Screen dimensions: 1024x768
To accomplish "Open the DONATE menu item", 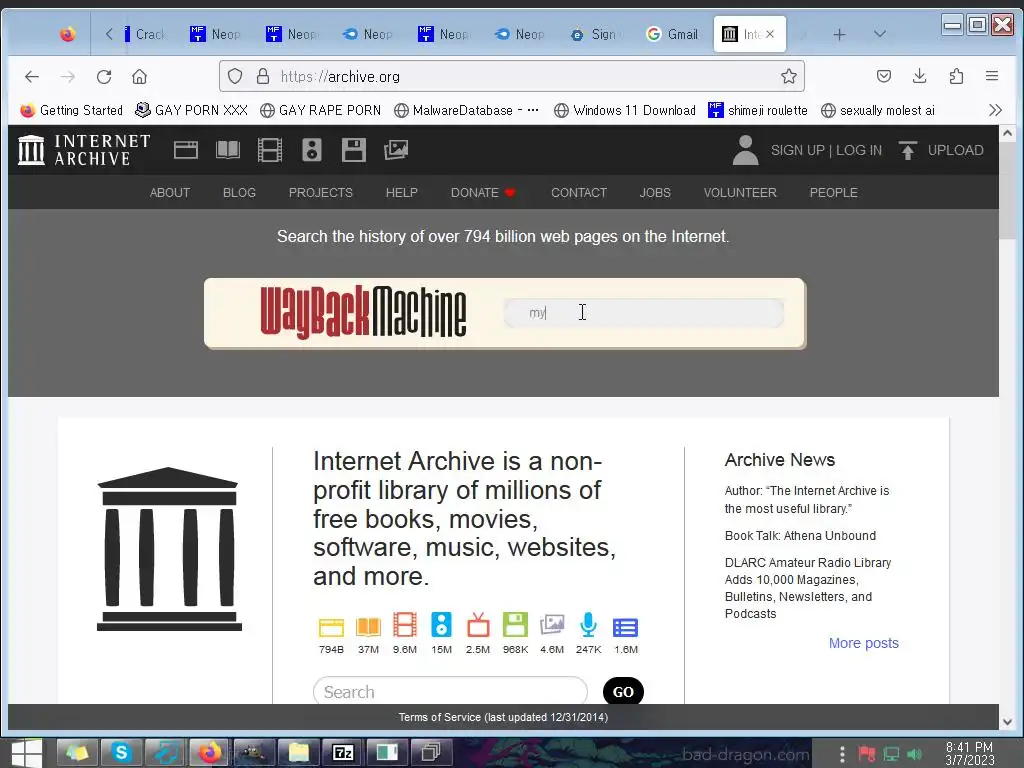I will [483, 193].
